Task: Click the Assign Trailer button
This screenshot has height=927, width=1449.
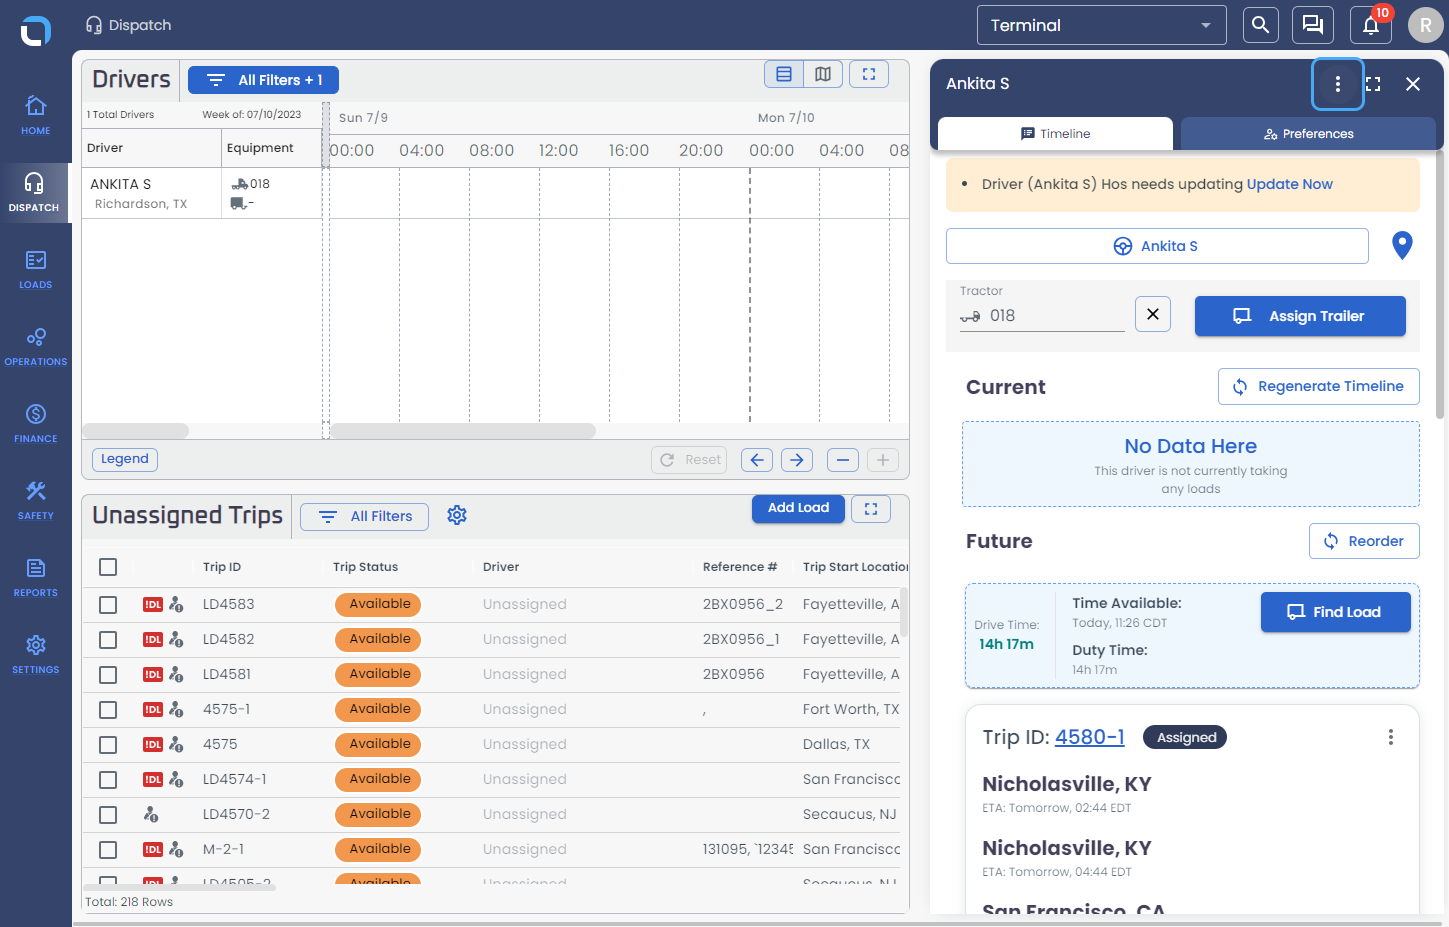Action: point(1300,316)
